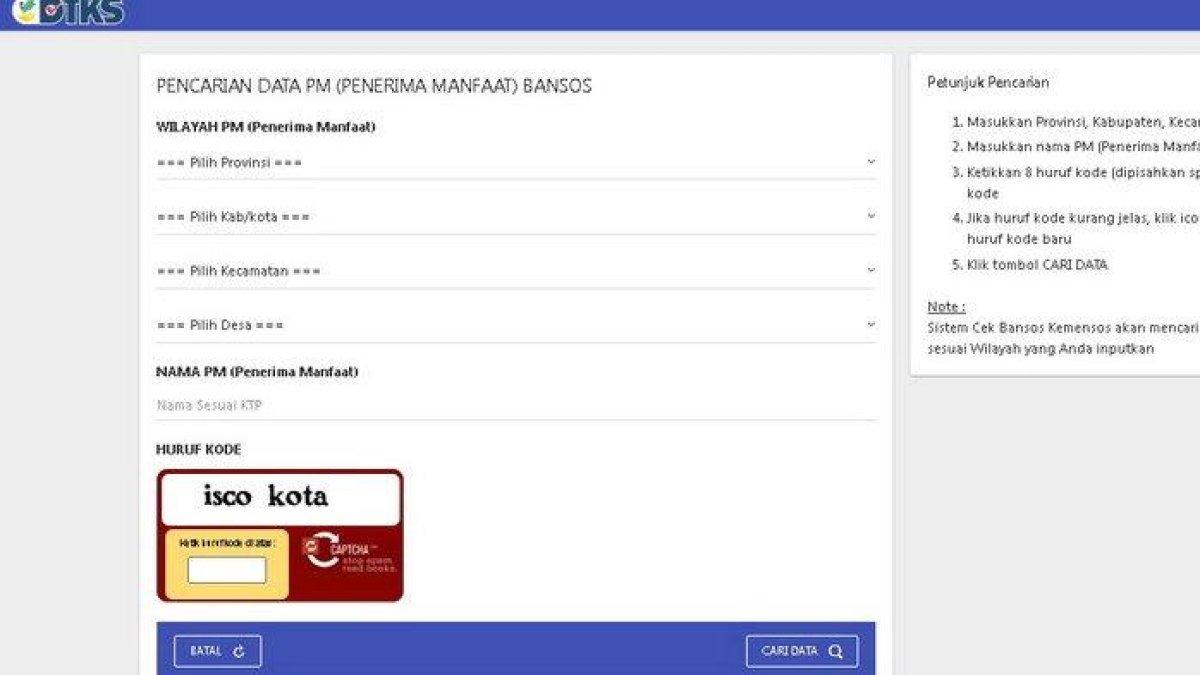Click the reCAPTCHA circular arrows icon
This screenshot has height=675, width=1200.
tap(322, 549)
